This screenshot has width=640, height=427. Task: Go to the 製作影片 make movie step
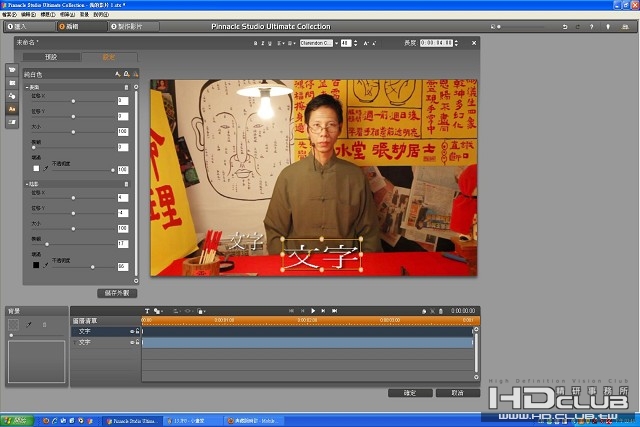[x=133, y=27]
